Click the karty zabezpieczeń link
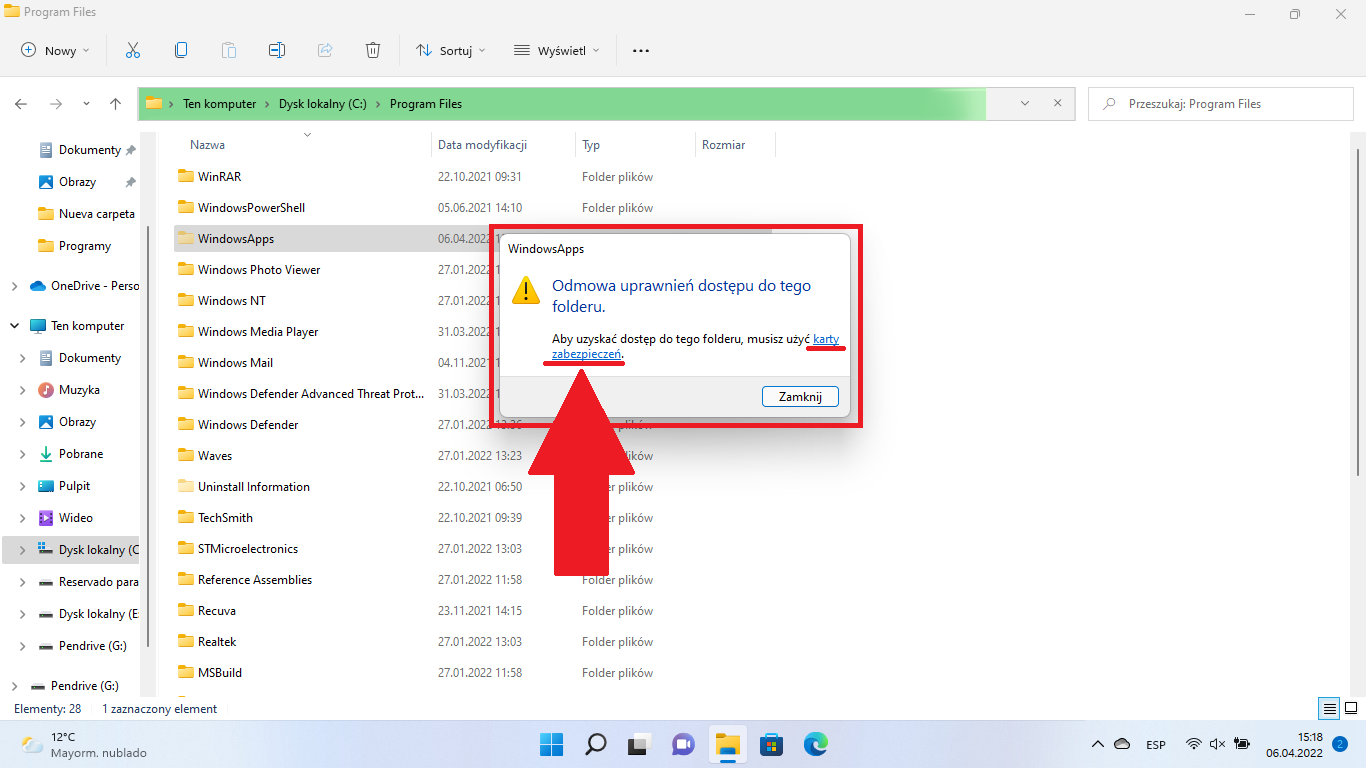Viewport: 1366px width, 768px height. [x=587, y=354]
